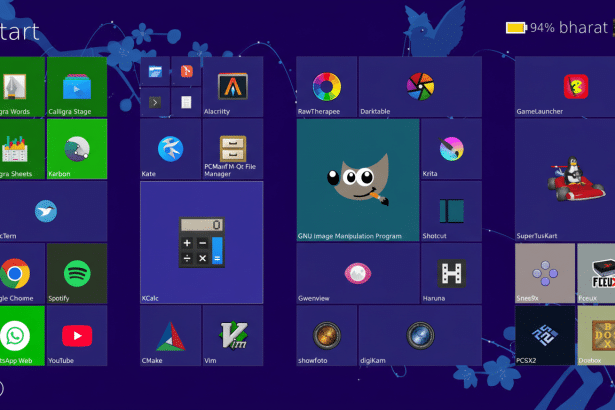The height and width of the screenshot is (410, 615).
Task: Open the Snes9x emulator tile
Action: click(545, 273)
